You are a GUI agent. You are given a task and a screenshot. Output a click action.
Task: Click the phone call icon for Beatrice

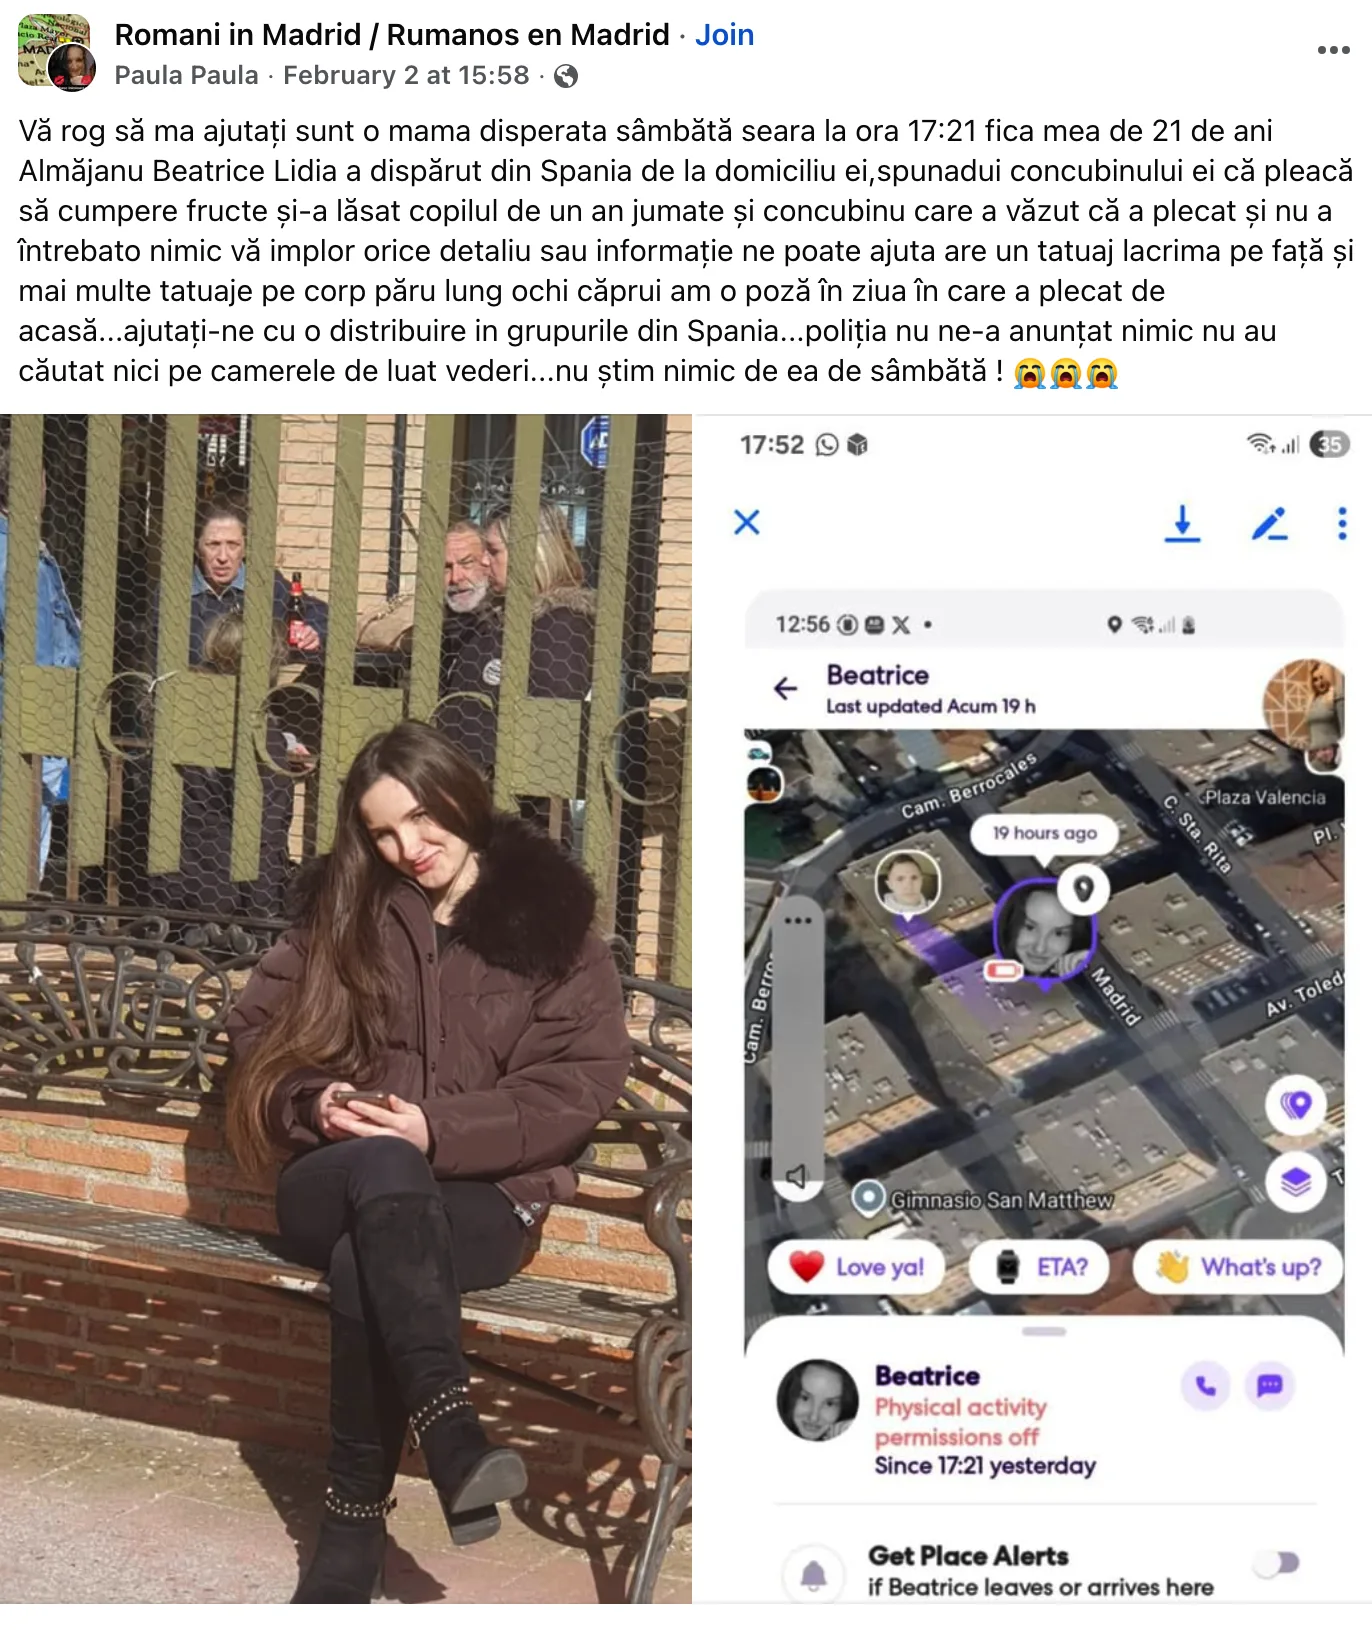point(1206,1386)
